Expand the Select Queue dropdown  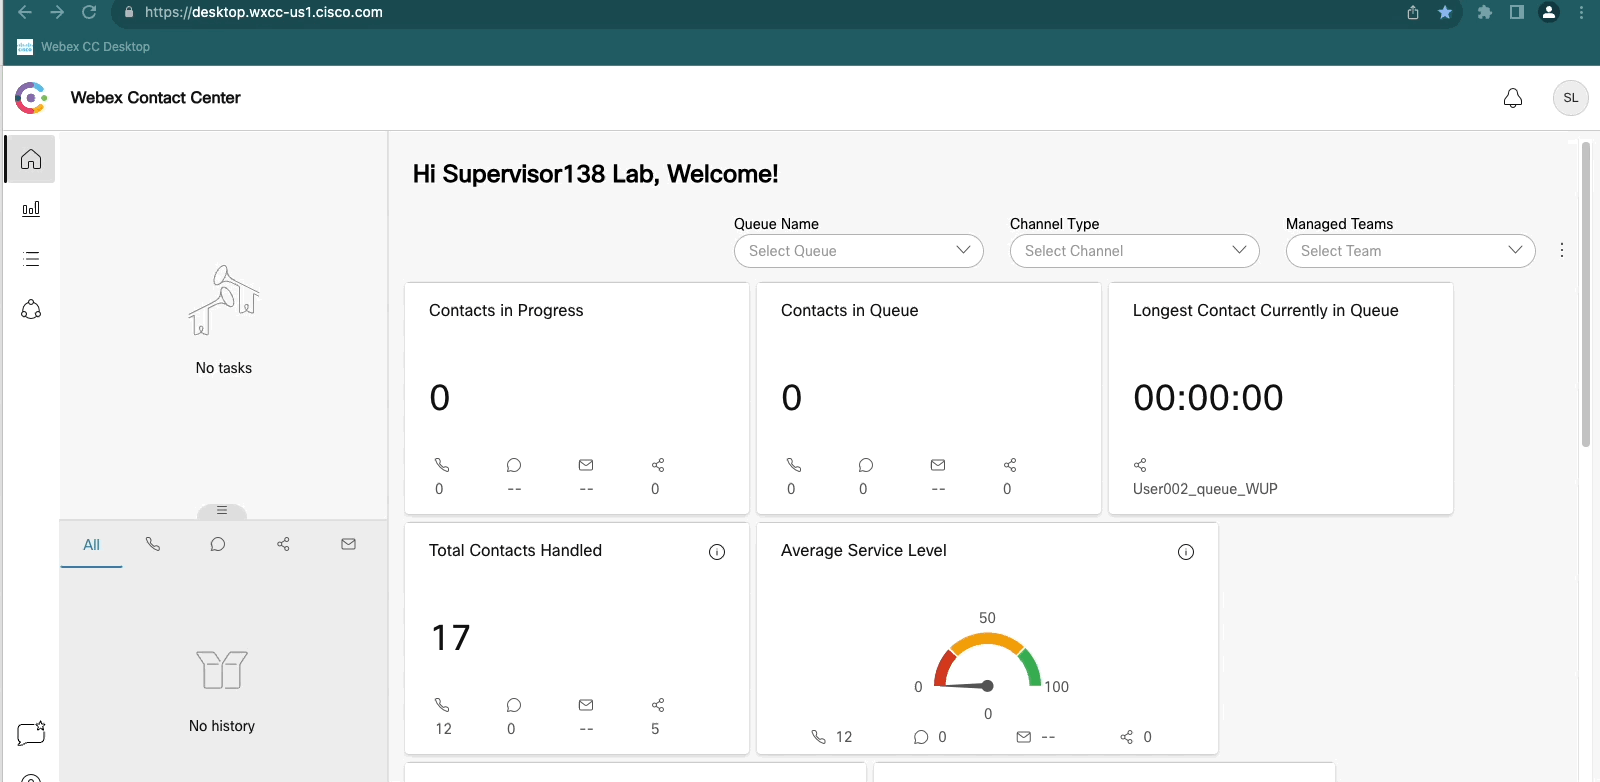coord(858,251)
